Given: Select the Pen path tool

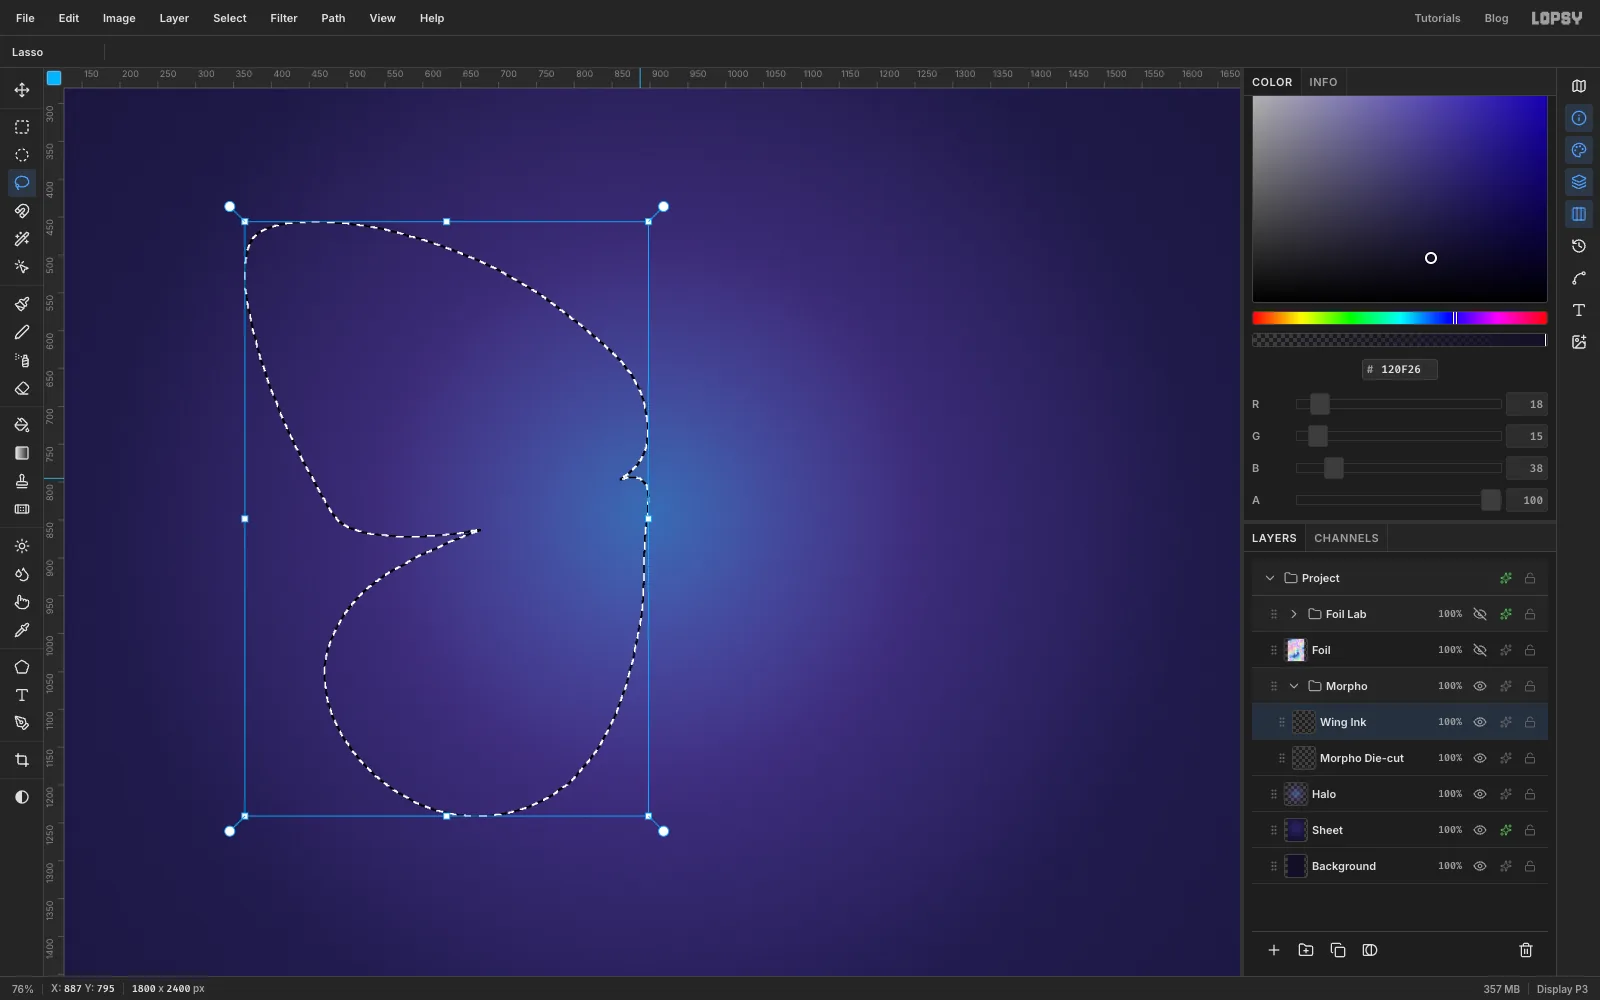Looking at the screenshot, I should [x=22, y=723].
